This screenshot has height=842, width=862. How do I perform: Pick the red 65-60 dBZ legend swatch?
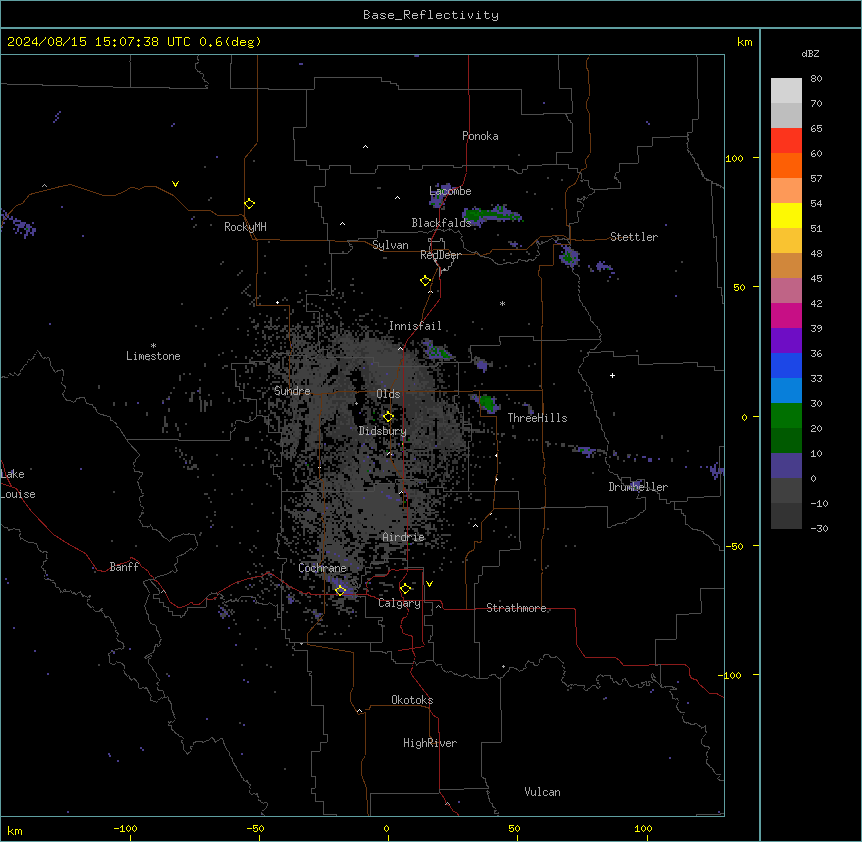pos(786,141)
